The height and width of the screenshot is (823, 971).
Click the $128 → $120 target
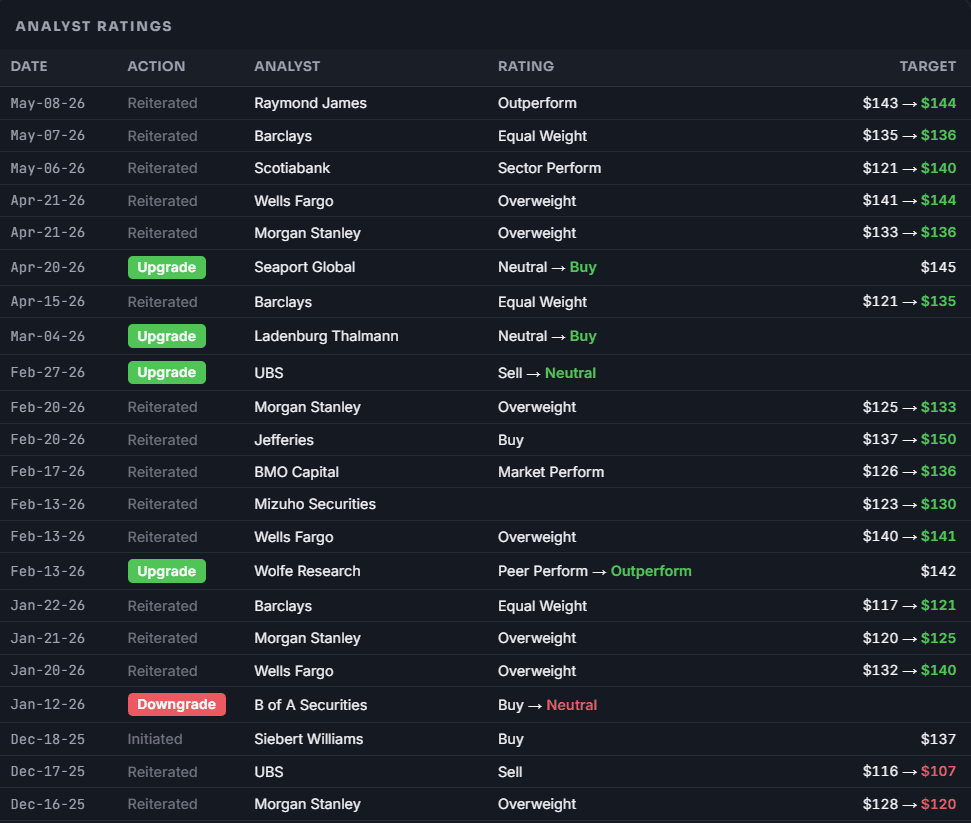click(x=909, y=804)
